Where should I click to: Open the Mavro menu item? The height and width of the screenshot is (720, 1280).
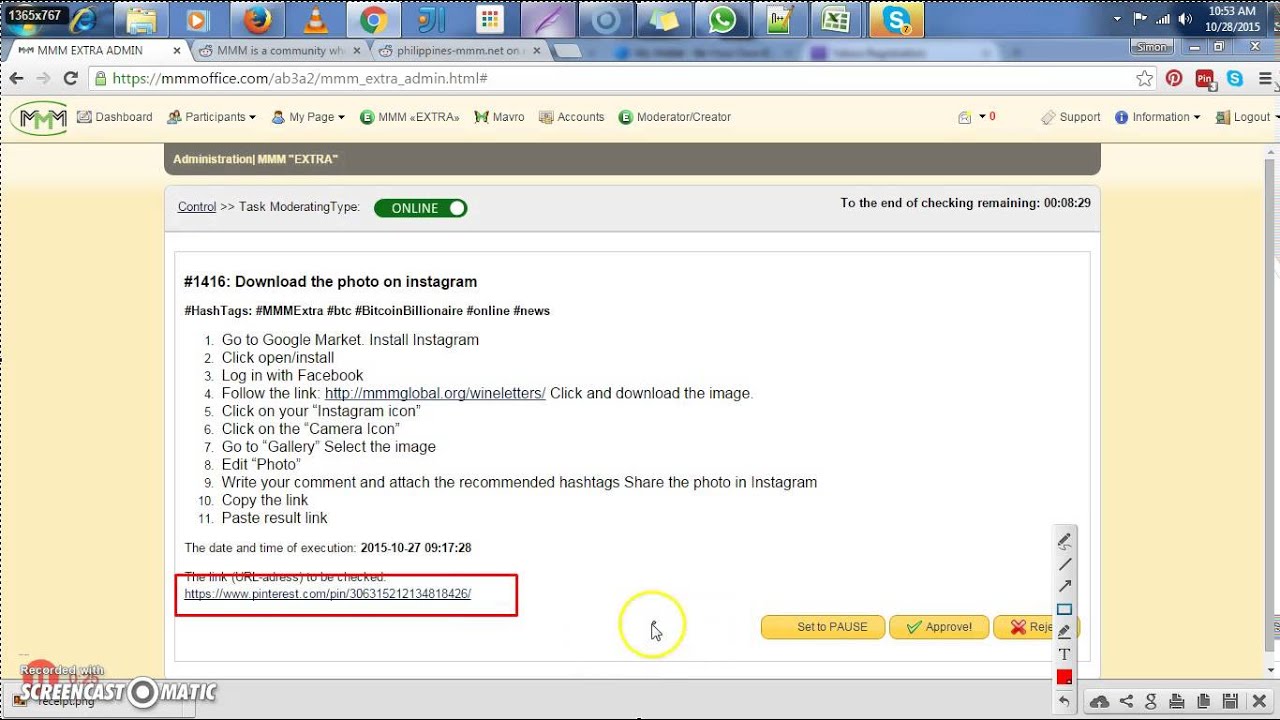(500, 117)
